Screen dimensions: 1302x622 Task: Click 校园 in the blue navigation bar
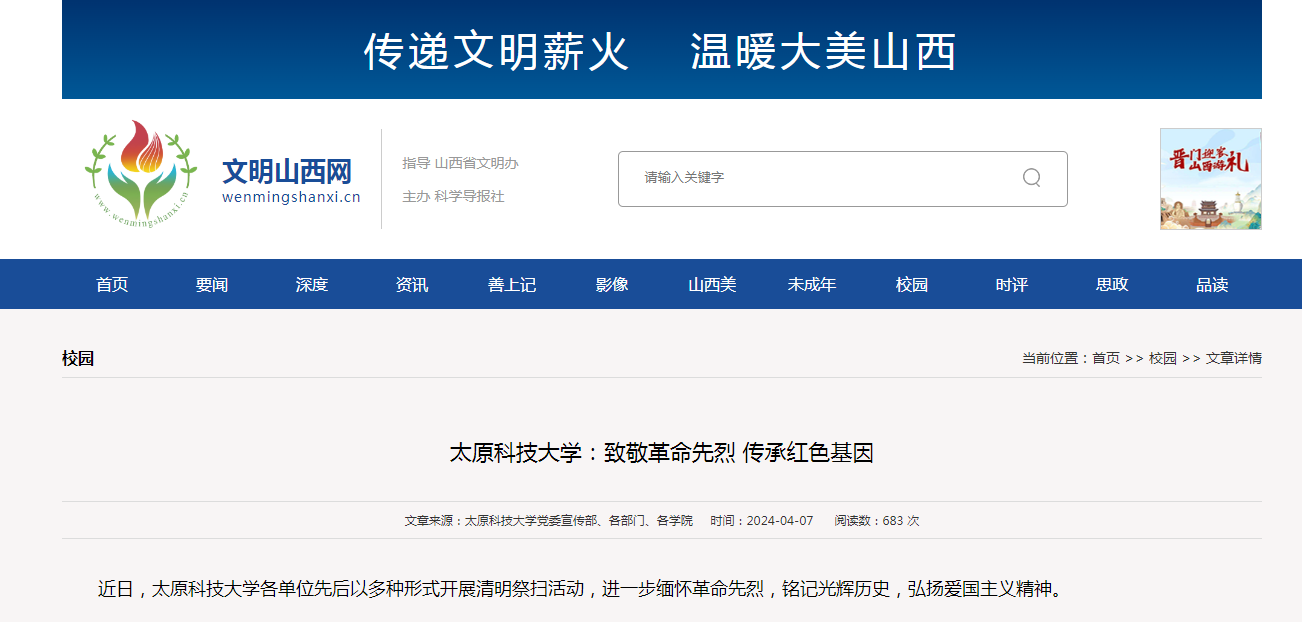[x=912, y=285]
